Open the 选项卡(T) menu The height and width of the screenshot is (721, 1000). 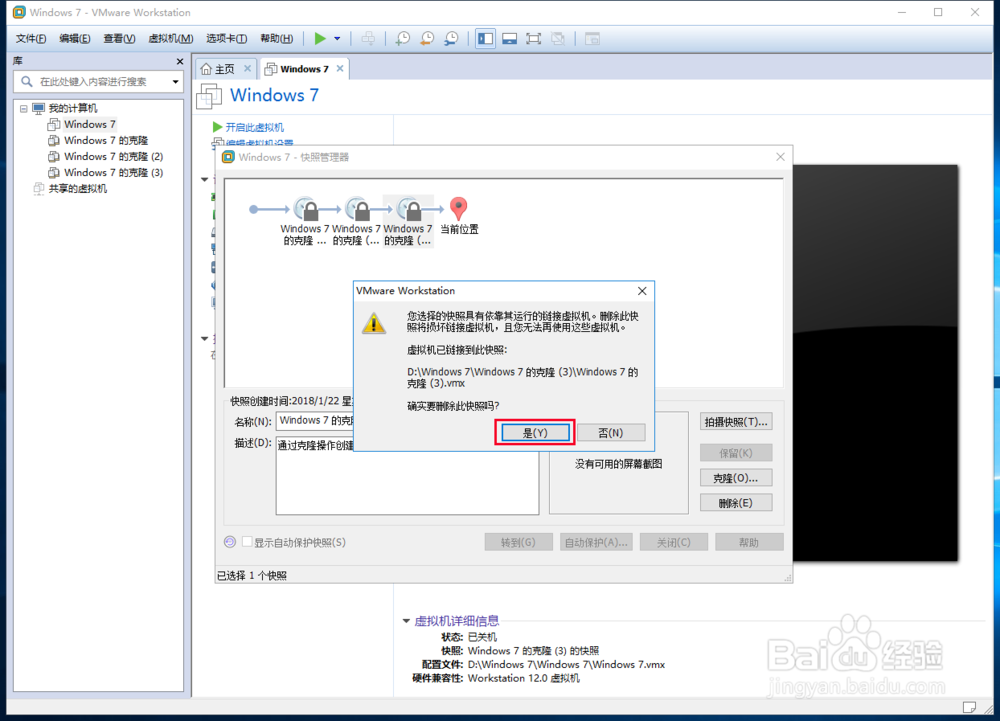(x=226, y=39)
